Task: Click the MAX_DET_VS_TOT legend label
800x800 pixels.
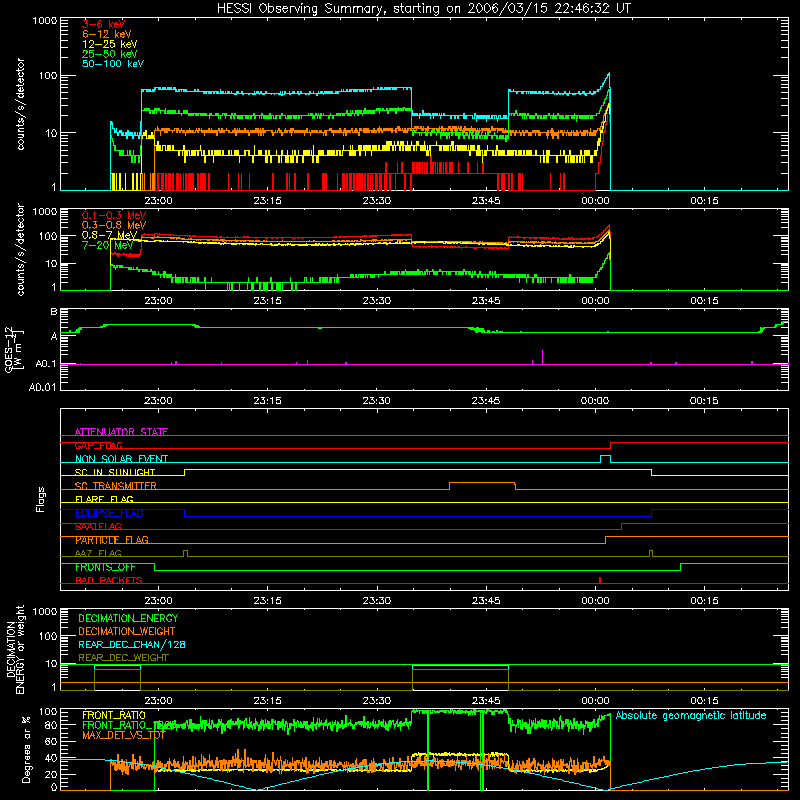Action: [x=124, y=735]
